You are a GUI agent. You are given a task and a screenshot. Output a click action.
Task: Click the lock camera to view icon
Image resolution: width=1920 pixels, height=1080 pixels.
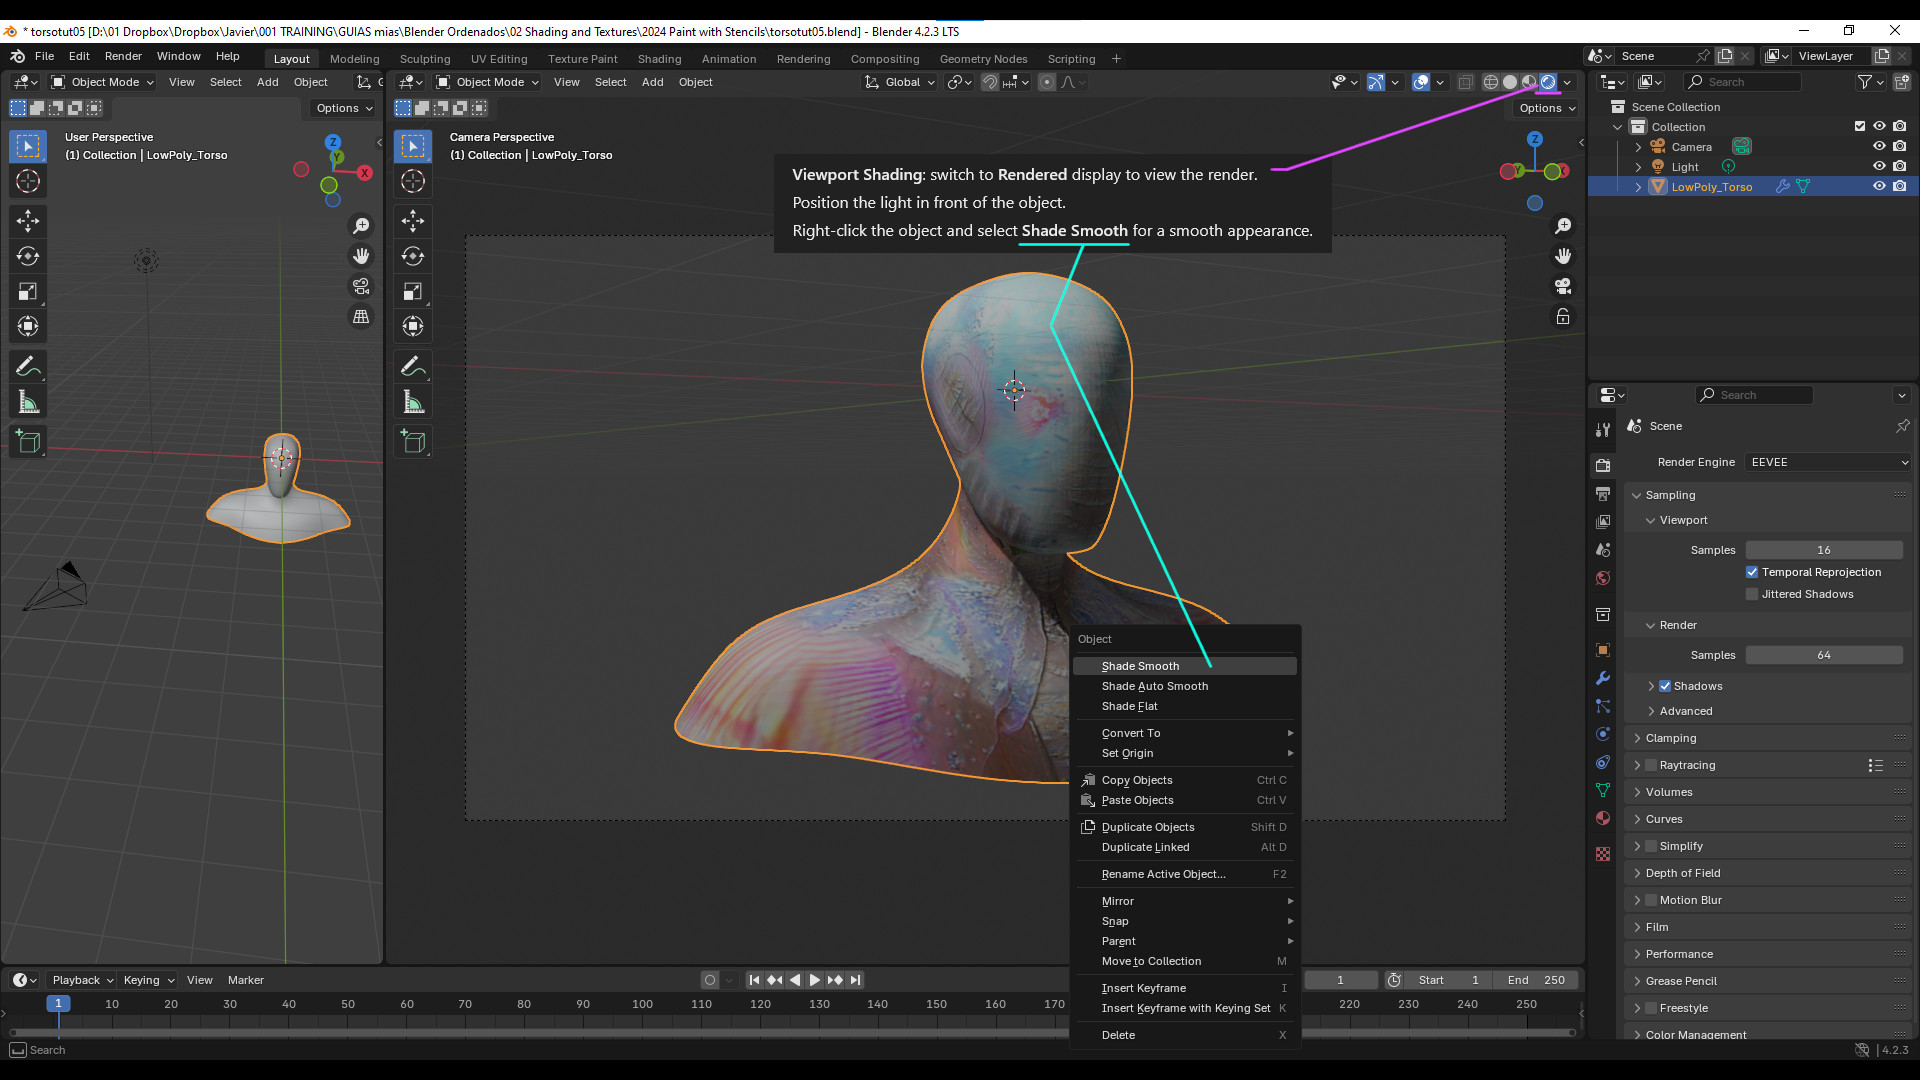(1563, 317)
